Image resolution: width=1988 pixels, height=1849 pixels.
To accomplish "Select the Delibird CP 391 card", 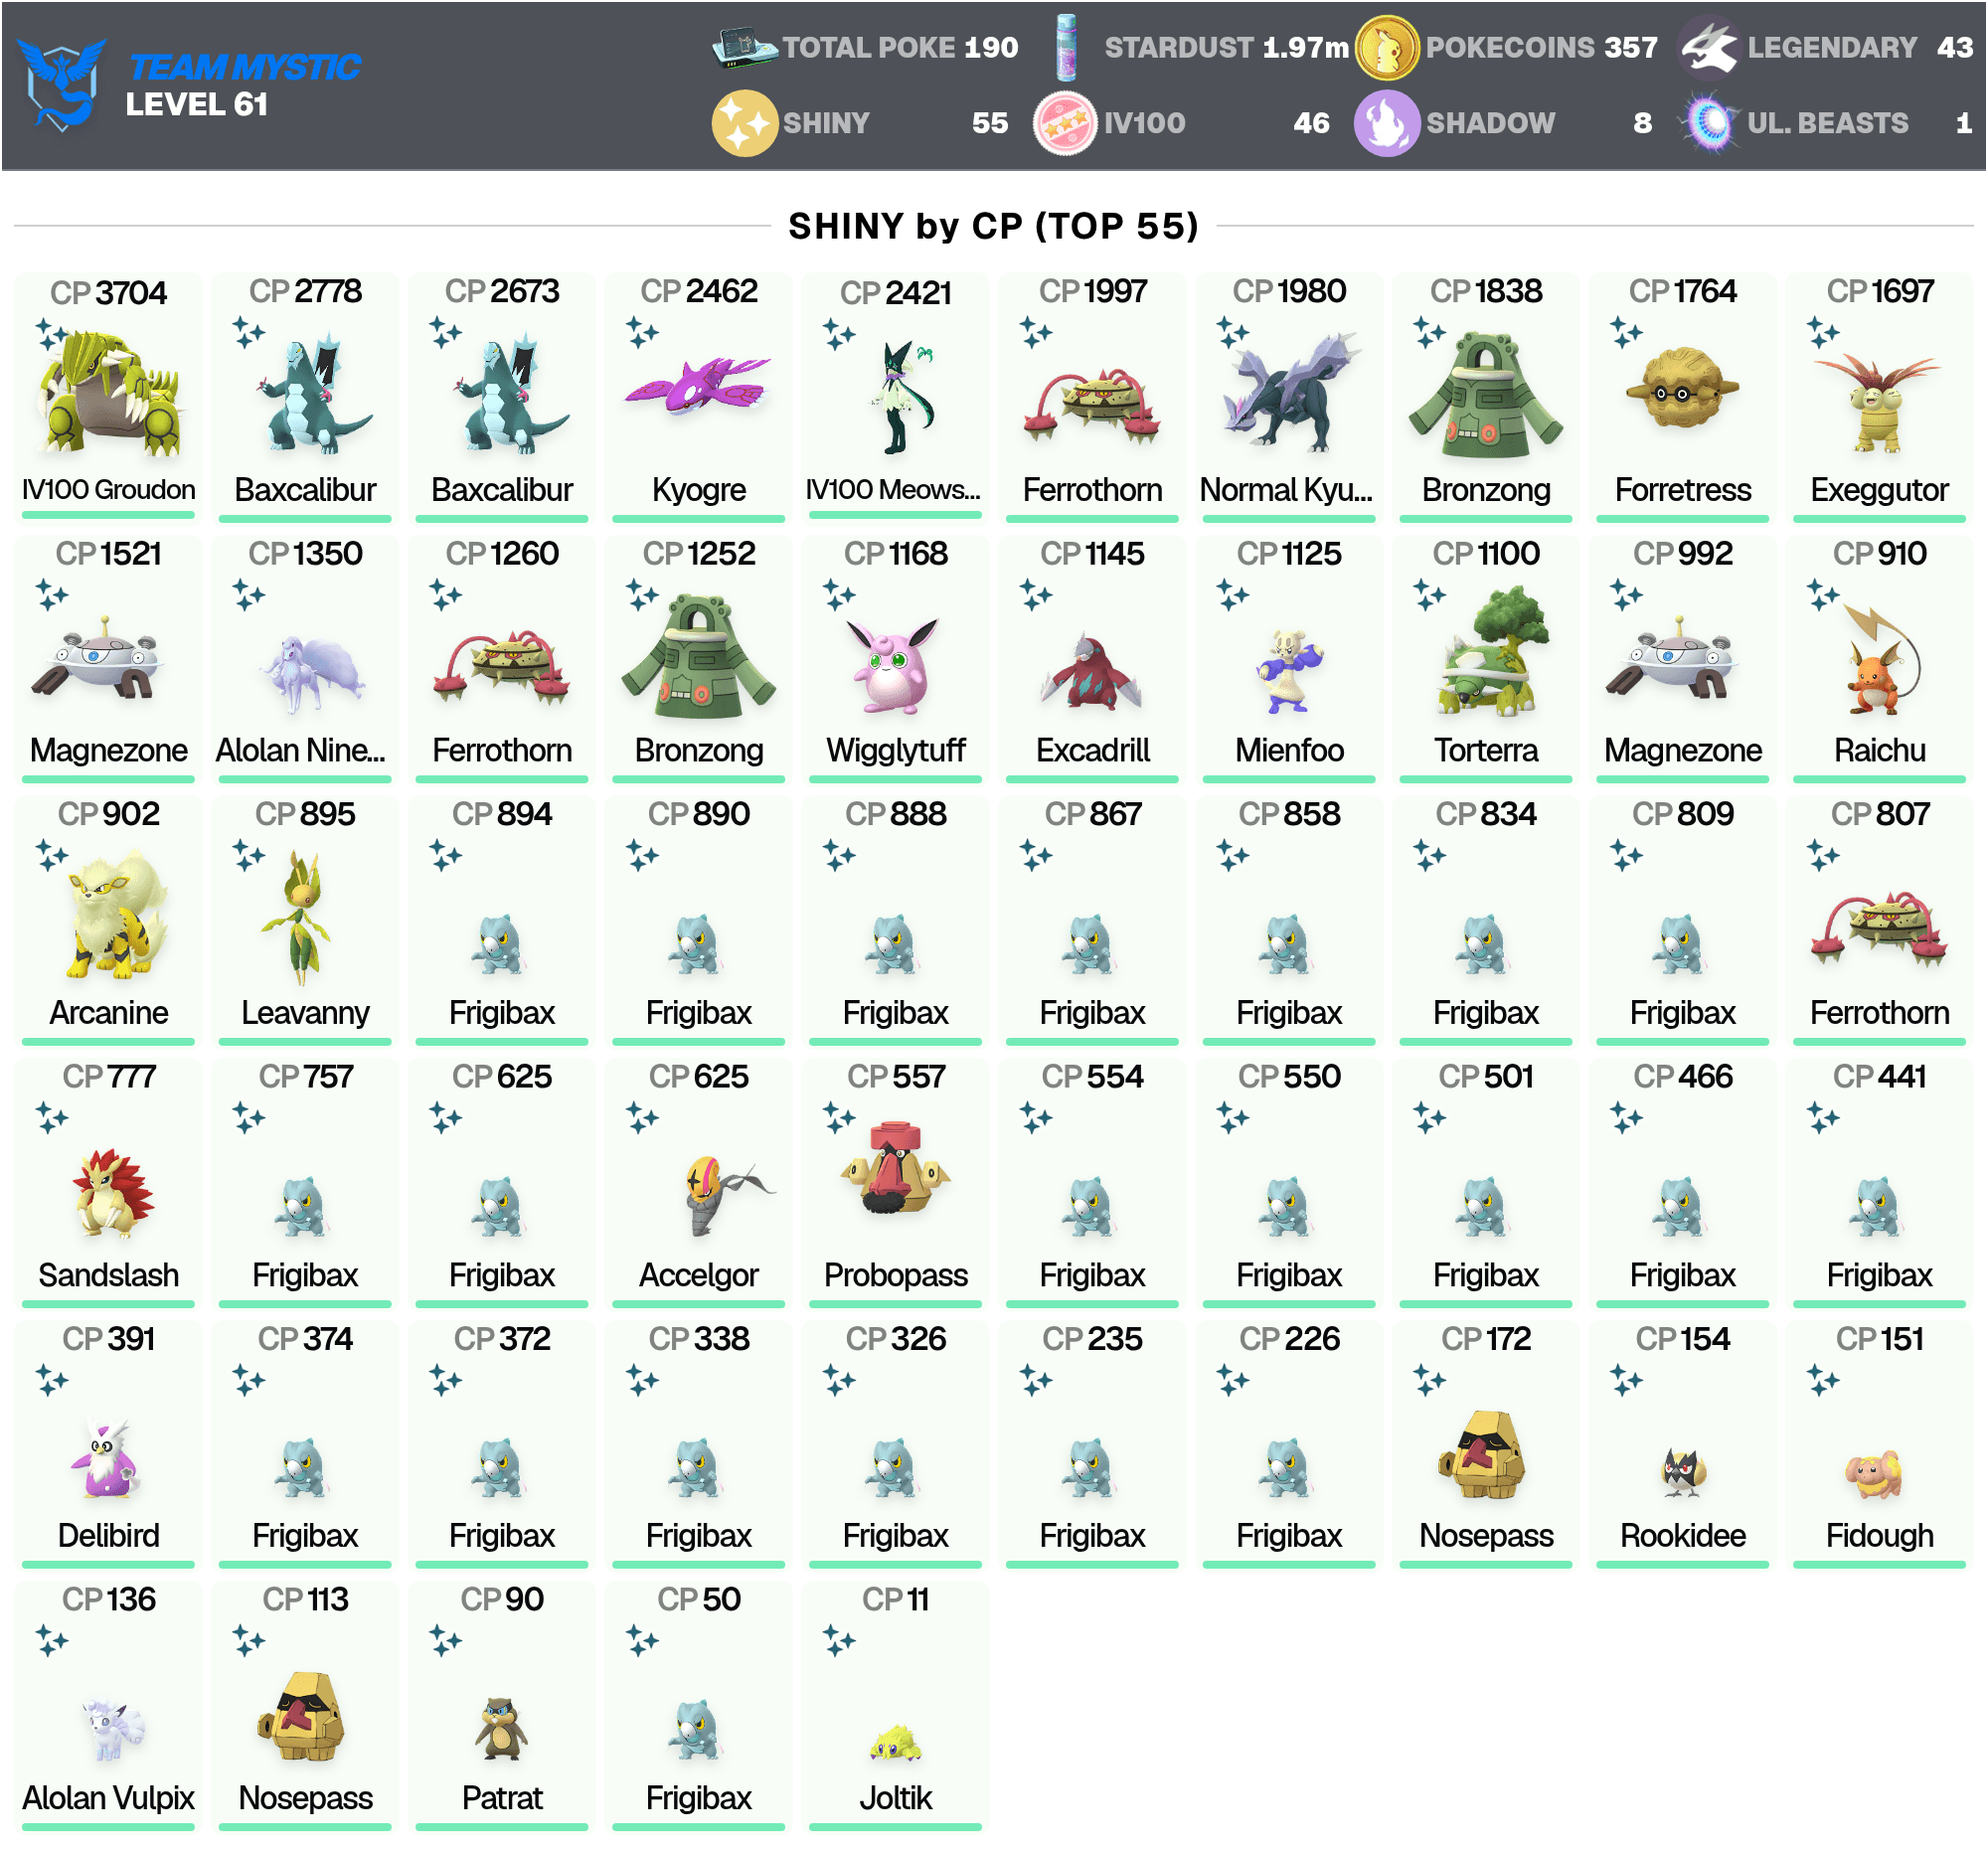I will tap(108, 1444).
